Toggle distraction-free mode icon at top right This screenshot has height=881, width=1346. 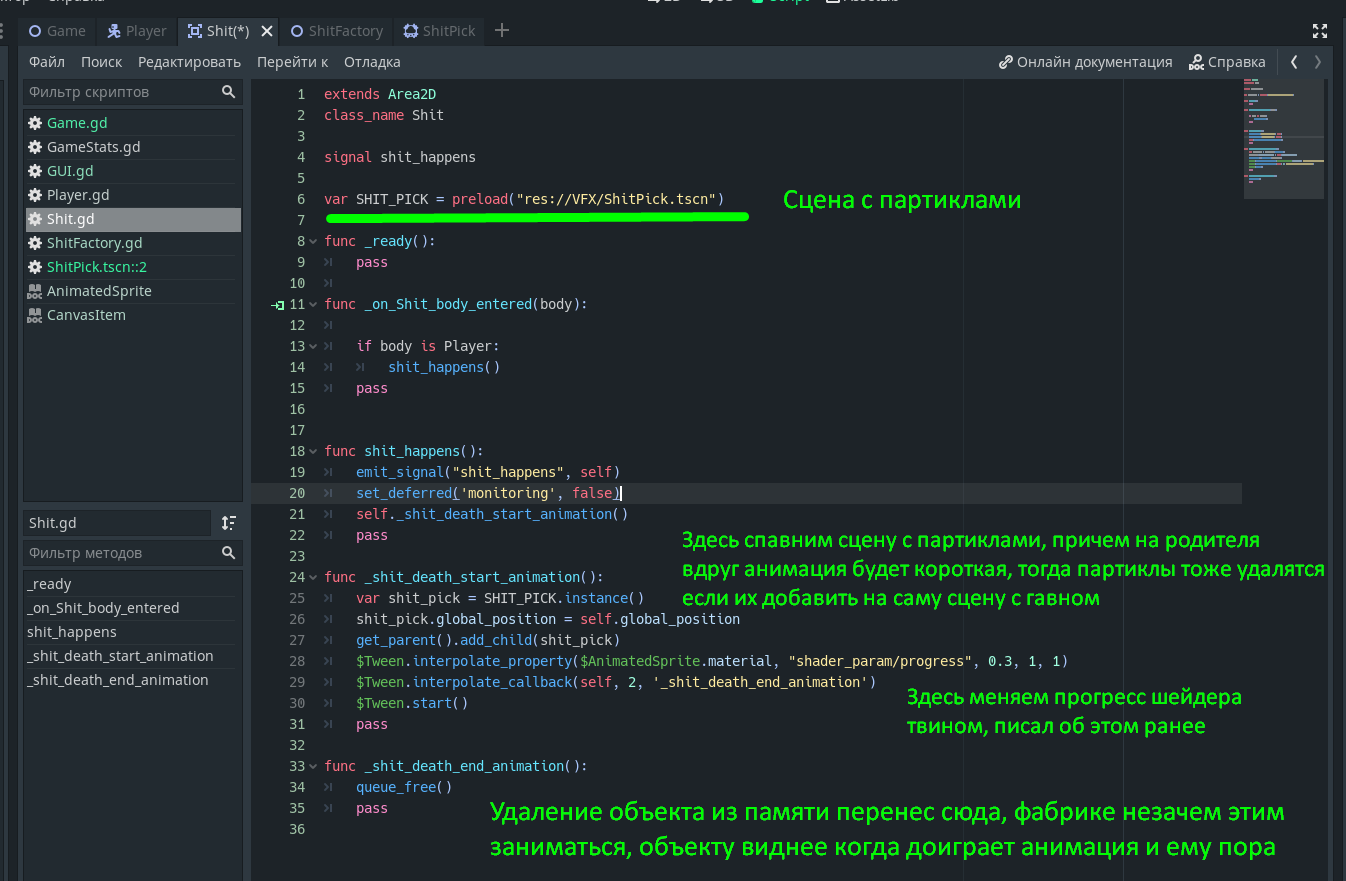pyautogui.click(x=1320, y=31)
